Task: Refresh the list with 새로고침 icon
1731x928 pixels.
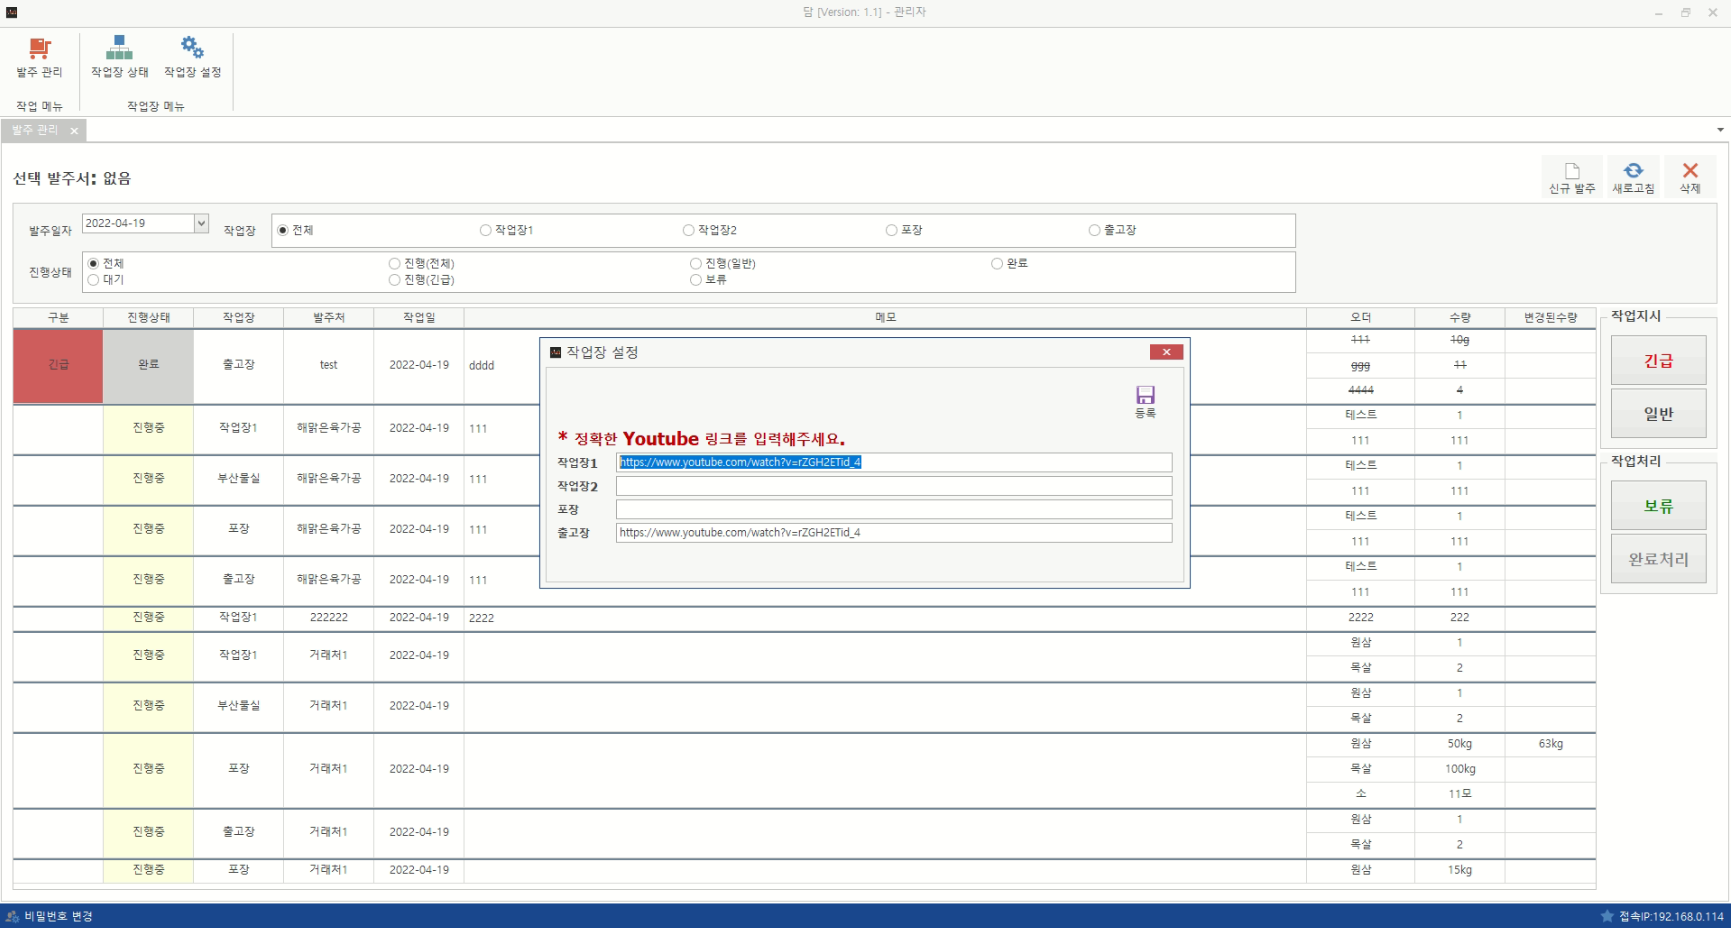Action: [x=1633, y=172]
